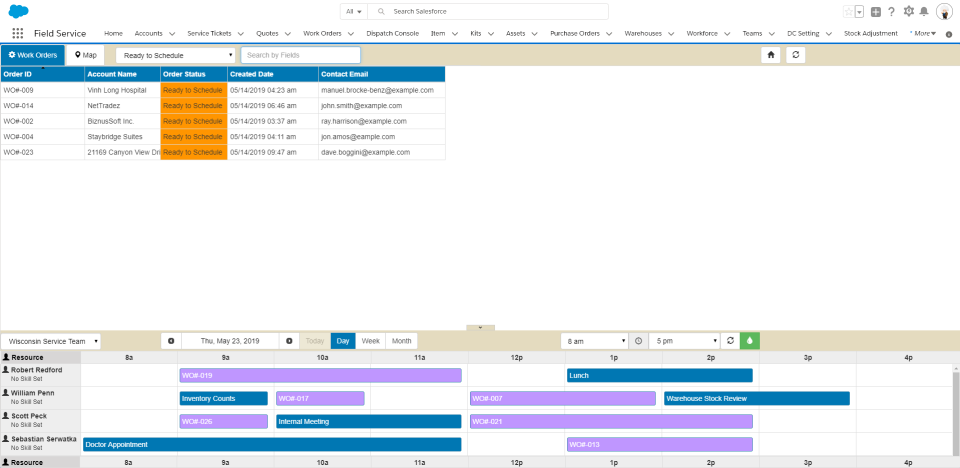Open the Dispatch Console tab
This screenshot has width=960, height=468.
coord(392,34)
